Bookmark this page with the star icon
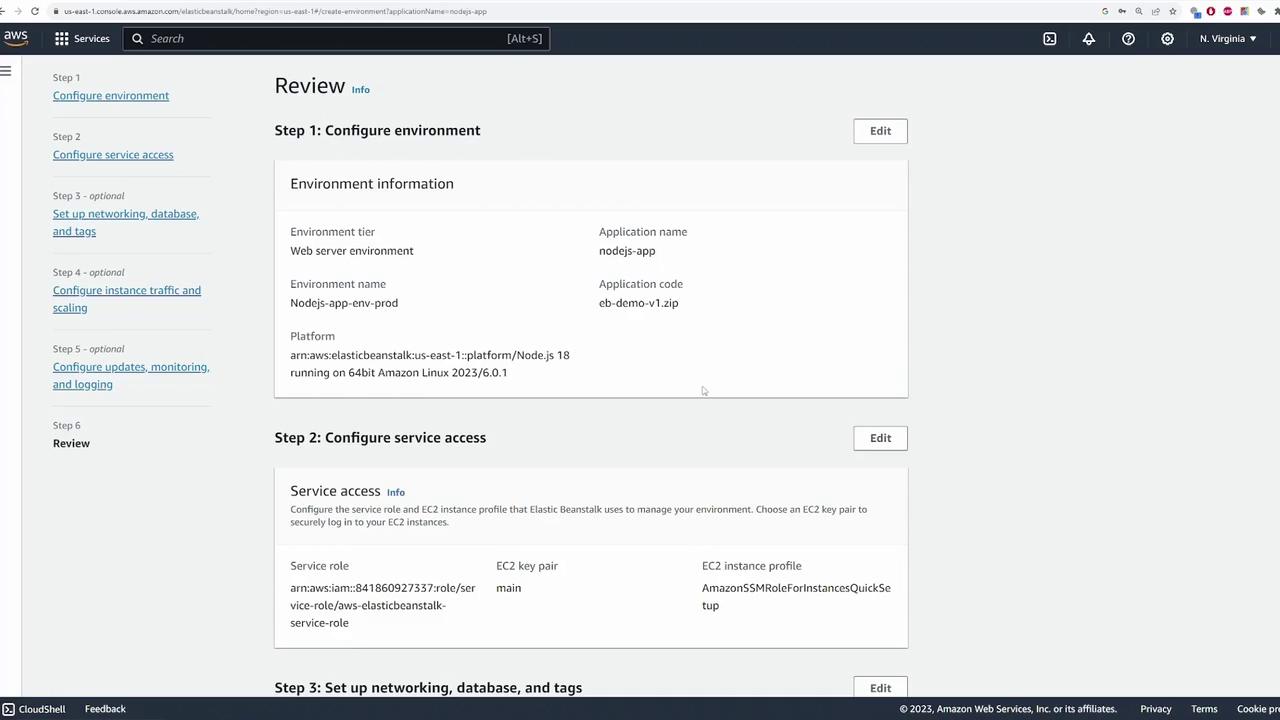 click(x=1173, y=11)
